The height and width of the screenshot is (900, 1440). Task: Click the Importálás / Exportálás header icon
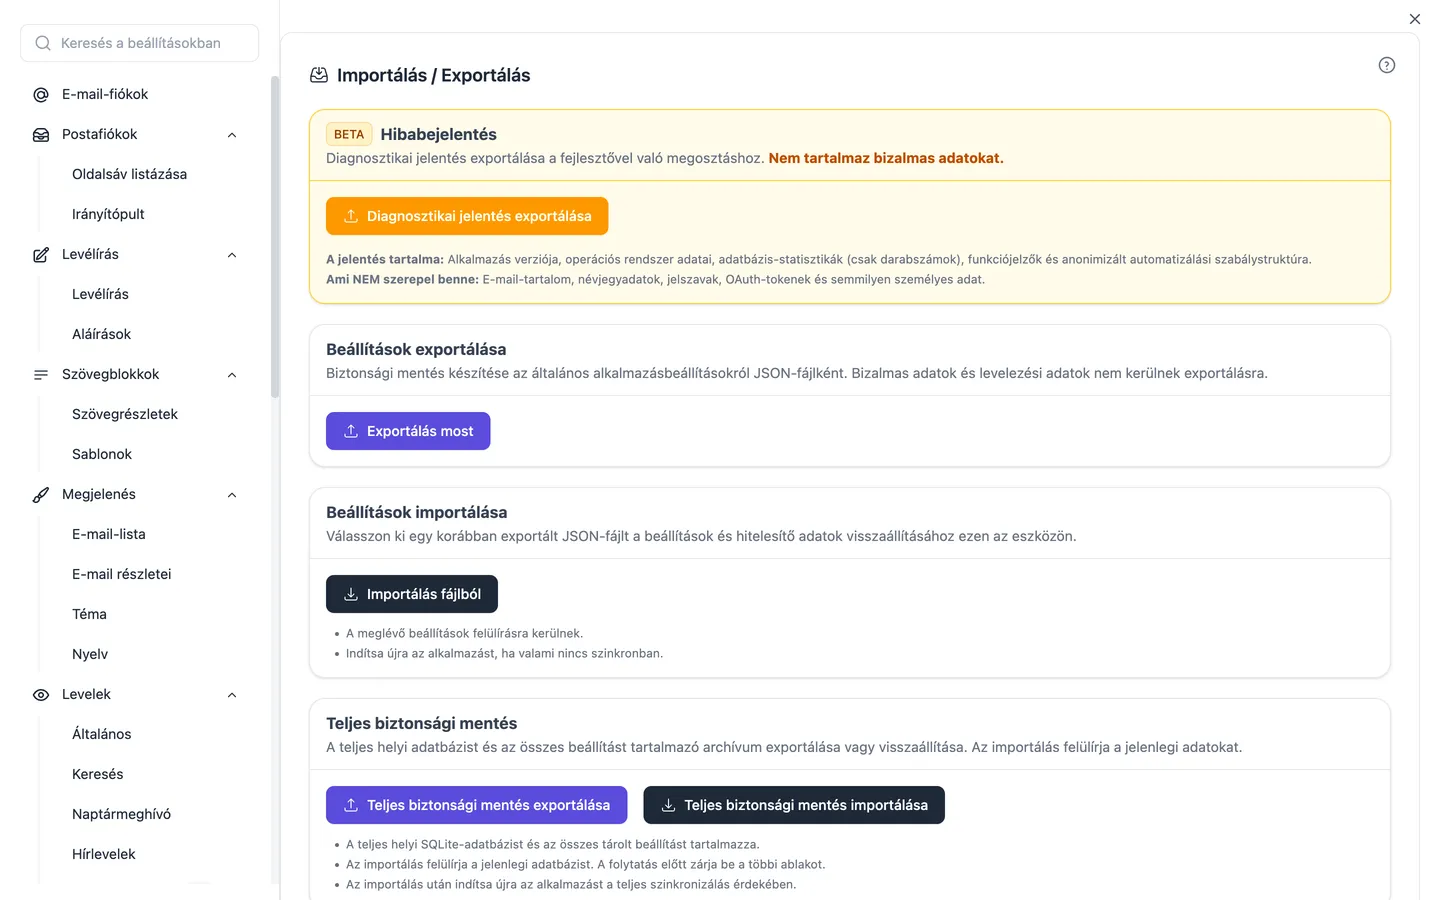(319, 75)
